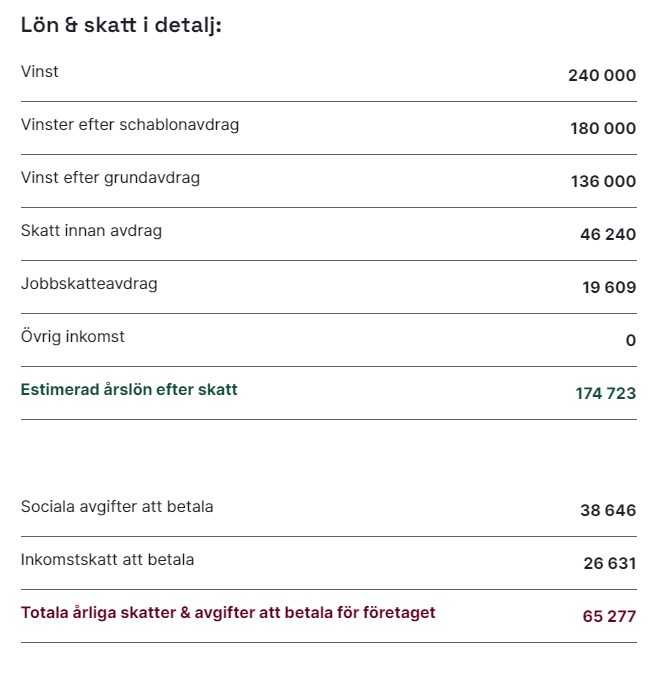Click "Vinst efter grundavdrag" label
Screen dimensions: 657x683
point(110,178)
